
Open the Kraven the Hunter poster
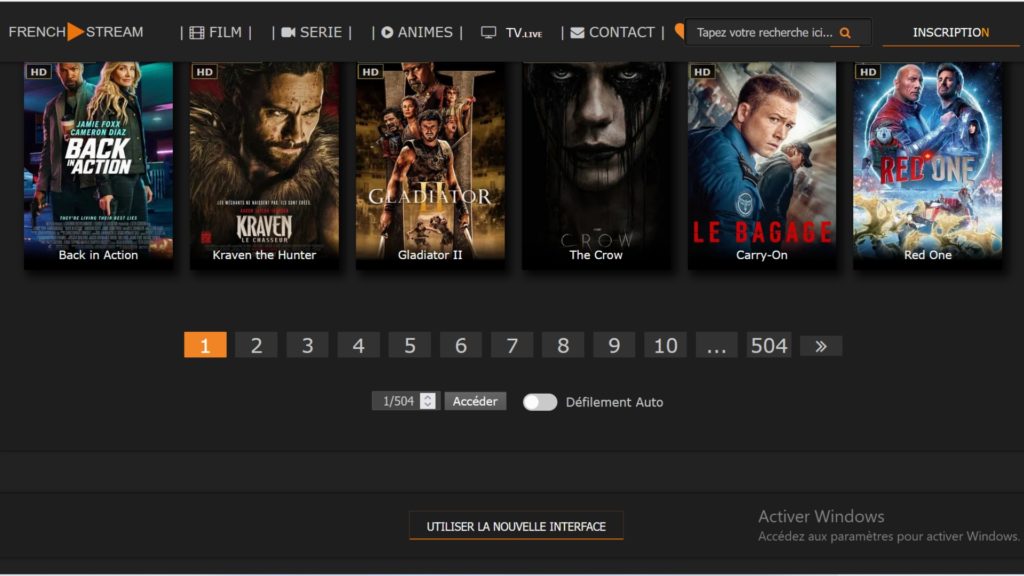[264, 160]
